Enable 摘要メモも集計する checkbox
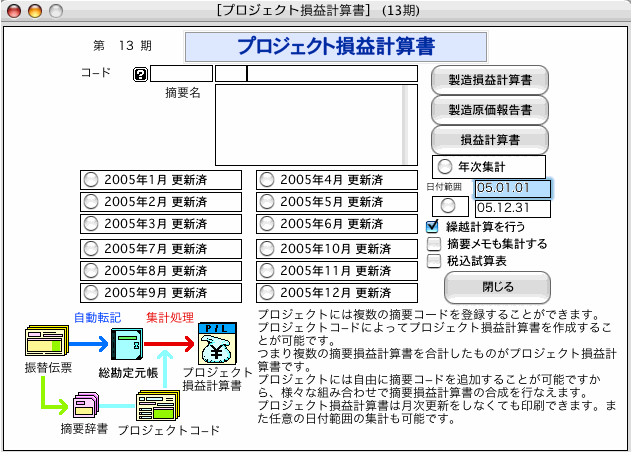Image resolution: width=631 pixels, height=452 pixels. 433,243
